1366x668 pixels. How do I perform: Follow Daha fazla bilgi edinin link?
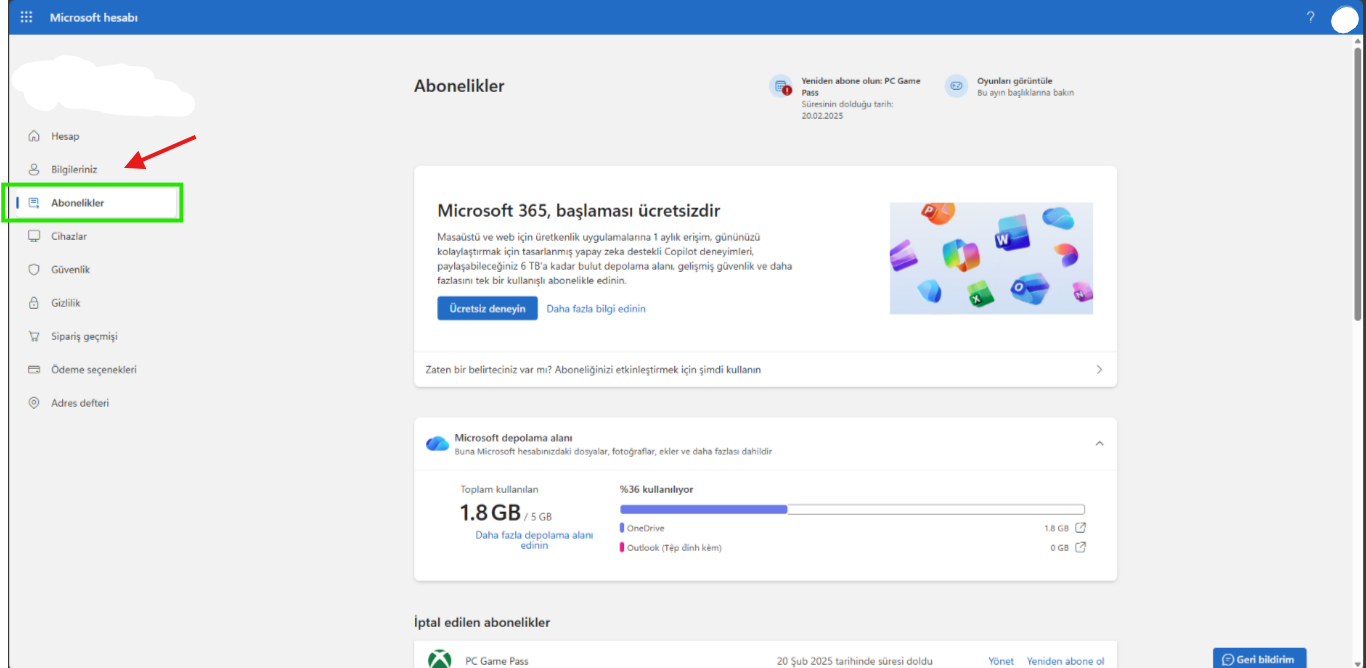596,309
